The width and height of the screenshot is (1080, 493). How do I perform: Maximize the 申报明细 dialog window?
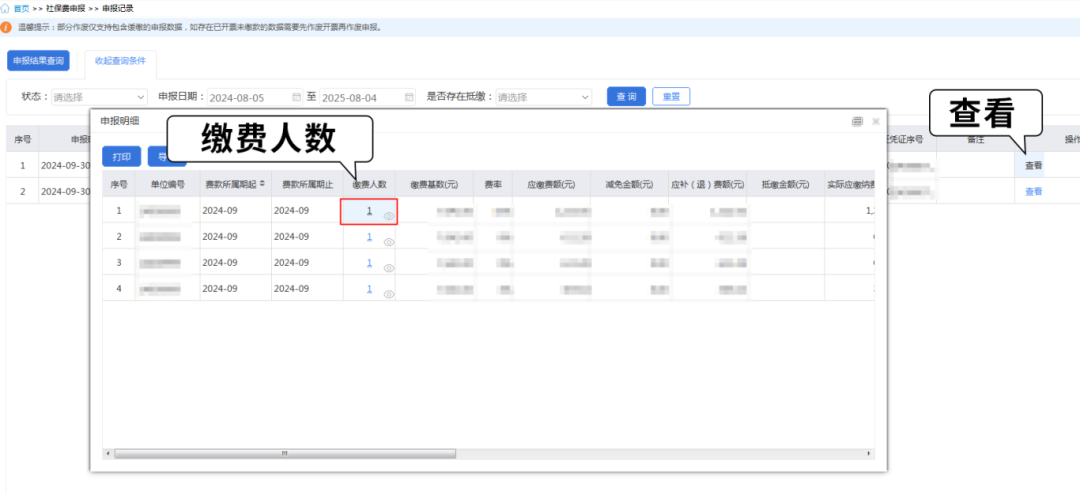(x=857, y=121)
